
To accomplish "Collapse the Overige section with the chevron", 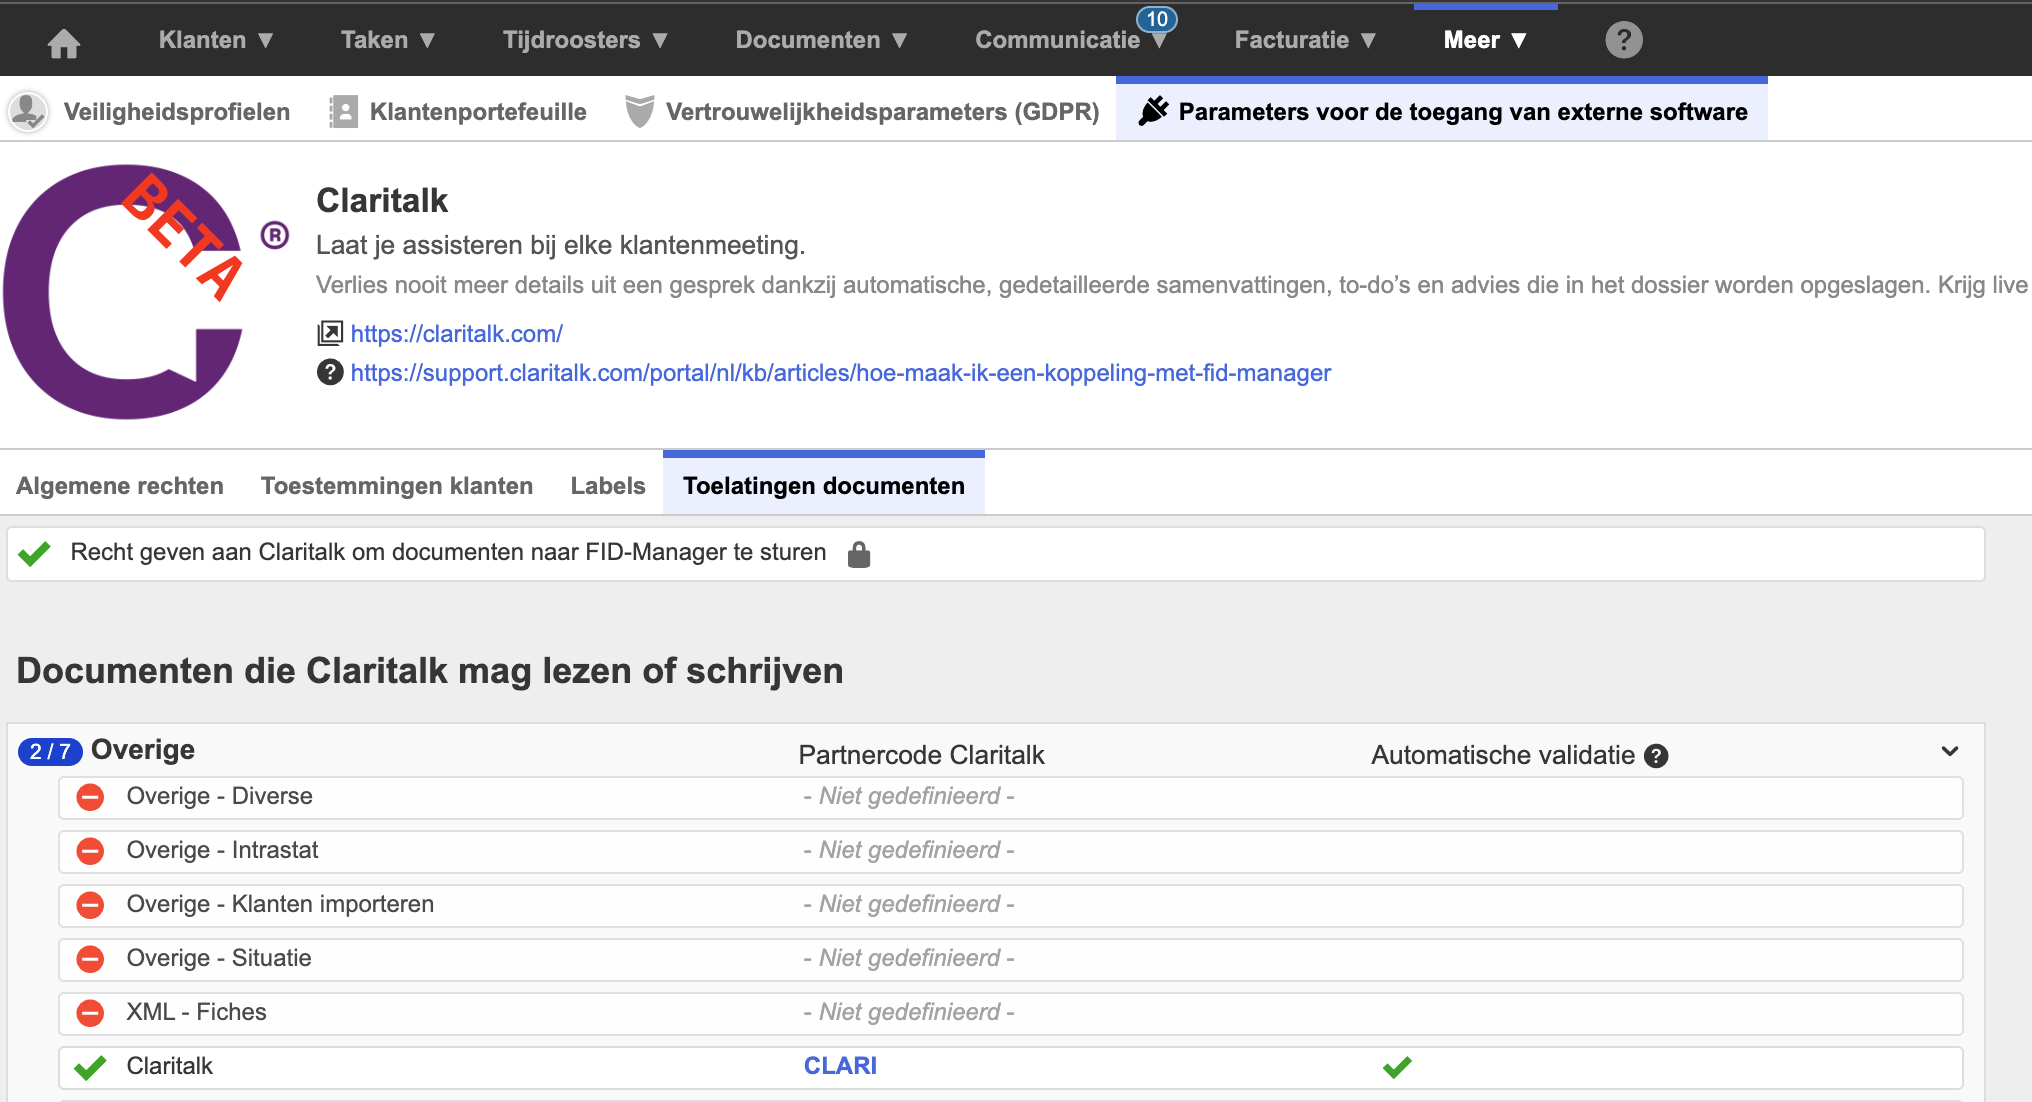I will click(x=1949, y=751).
